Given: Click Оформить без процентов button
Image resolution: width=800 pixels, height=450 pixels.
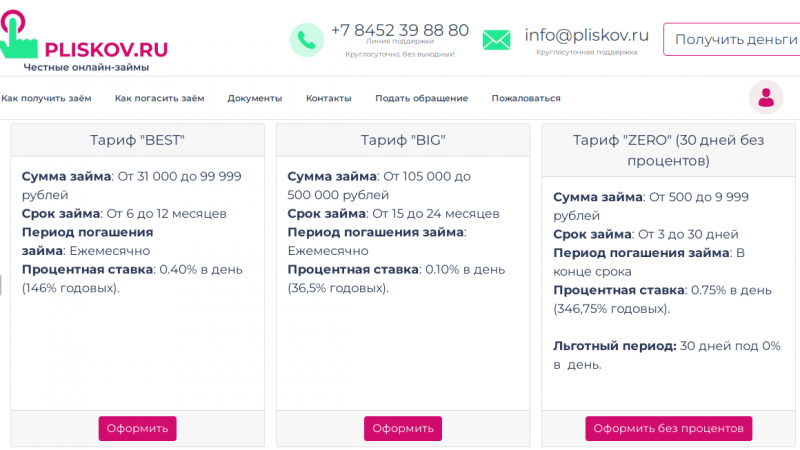Looking at the screenshot, I should click(x=668, y=429).
